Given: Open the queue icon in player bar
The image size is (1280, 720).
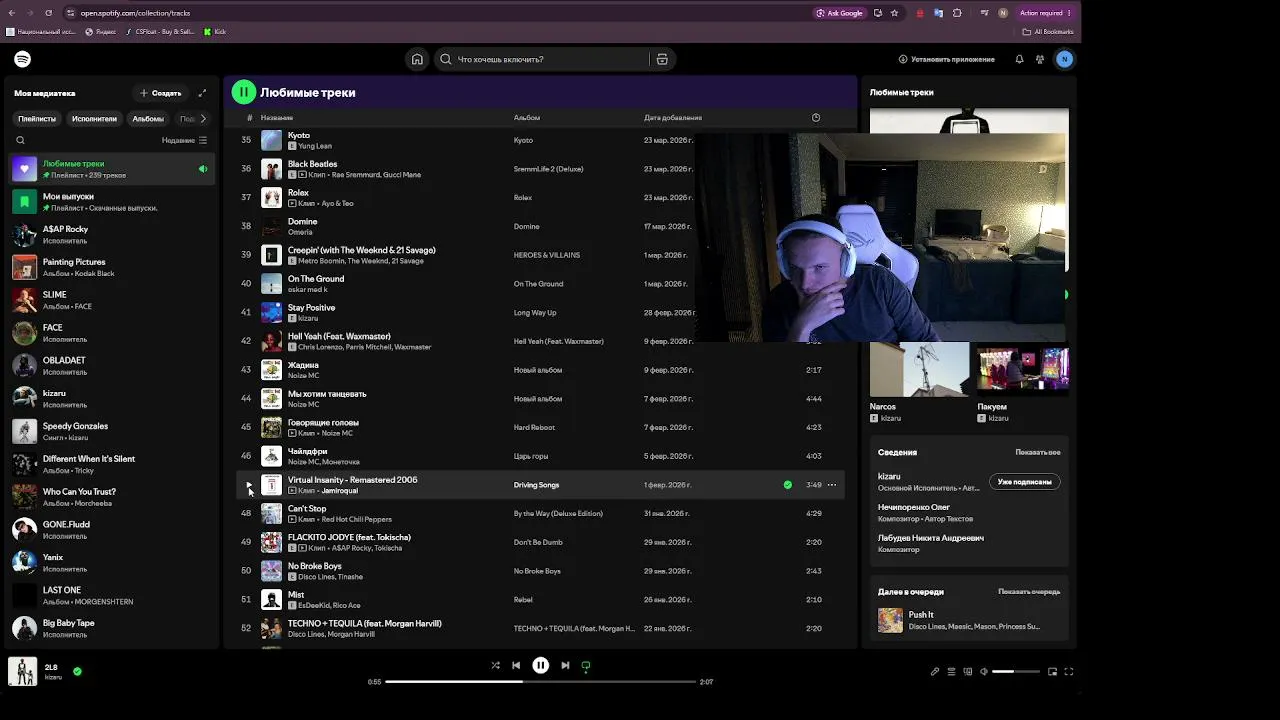Looking at the screenshot, I should click(951, 672).
